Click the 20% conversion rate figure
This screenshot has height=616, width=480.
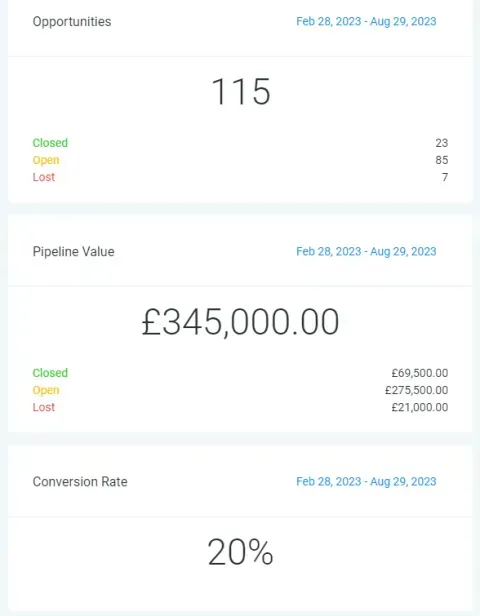coord(240,552)
